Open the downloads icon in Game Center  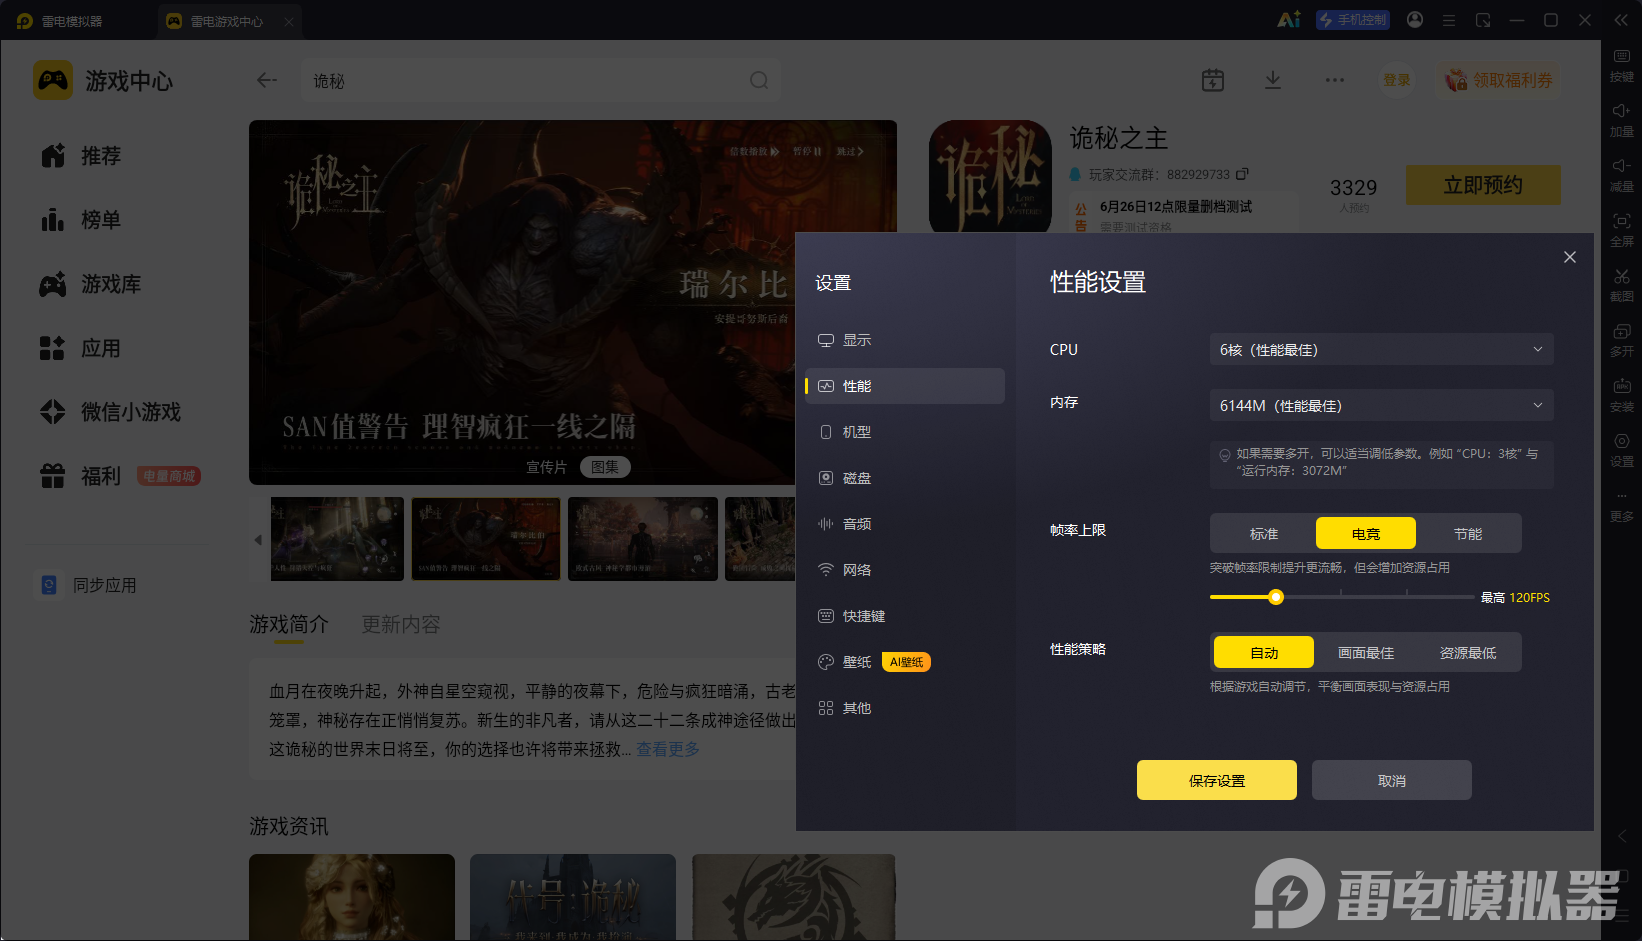(x=1273, y=80)
